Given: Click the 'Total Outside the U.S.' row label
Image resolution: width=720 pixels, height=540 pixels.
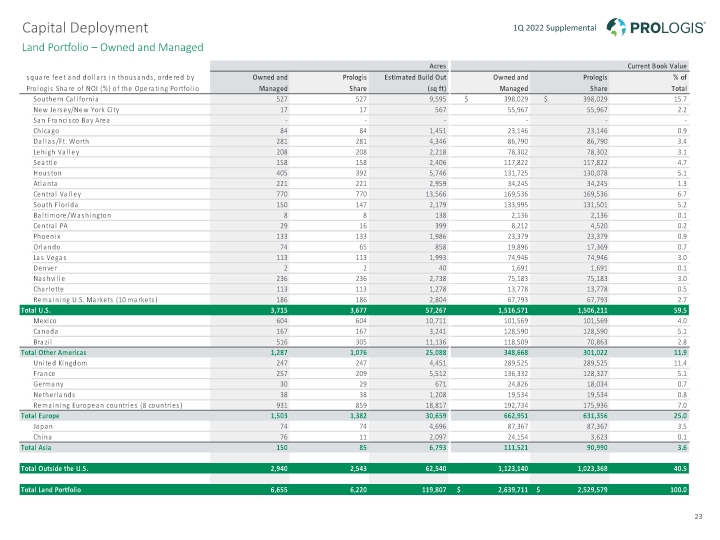Looking at the screenshot, I should (54, 469).
